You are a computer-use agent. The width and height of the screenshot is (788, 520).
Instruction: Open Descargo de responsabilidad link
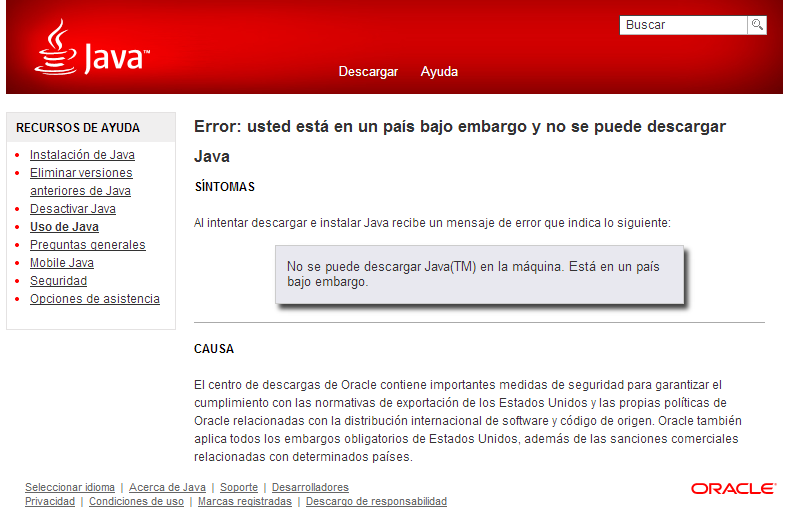click(376, 501)
